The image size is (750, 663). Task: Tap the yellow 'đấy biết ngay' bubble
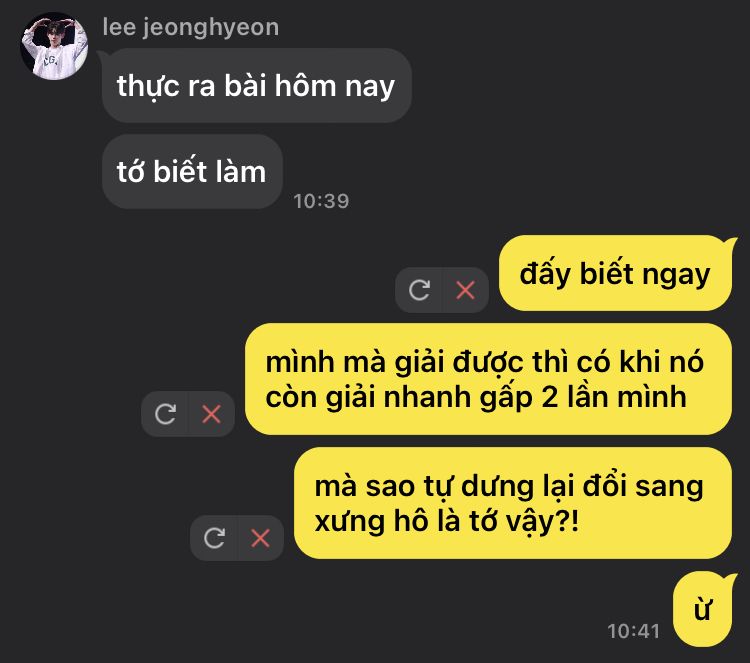tap(616, 273)
